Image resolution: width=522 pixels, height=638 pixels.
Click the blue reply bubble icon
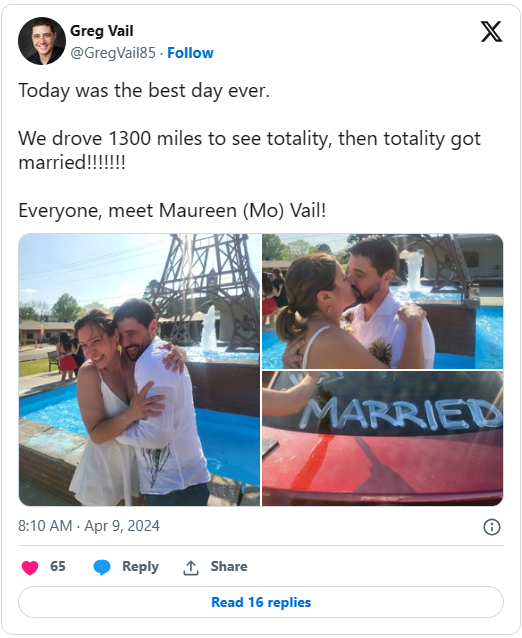point(102,567)
